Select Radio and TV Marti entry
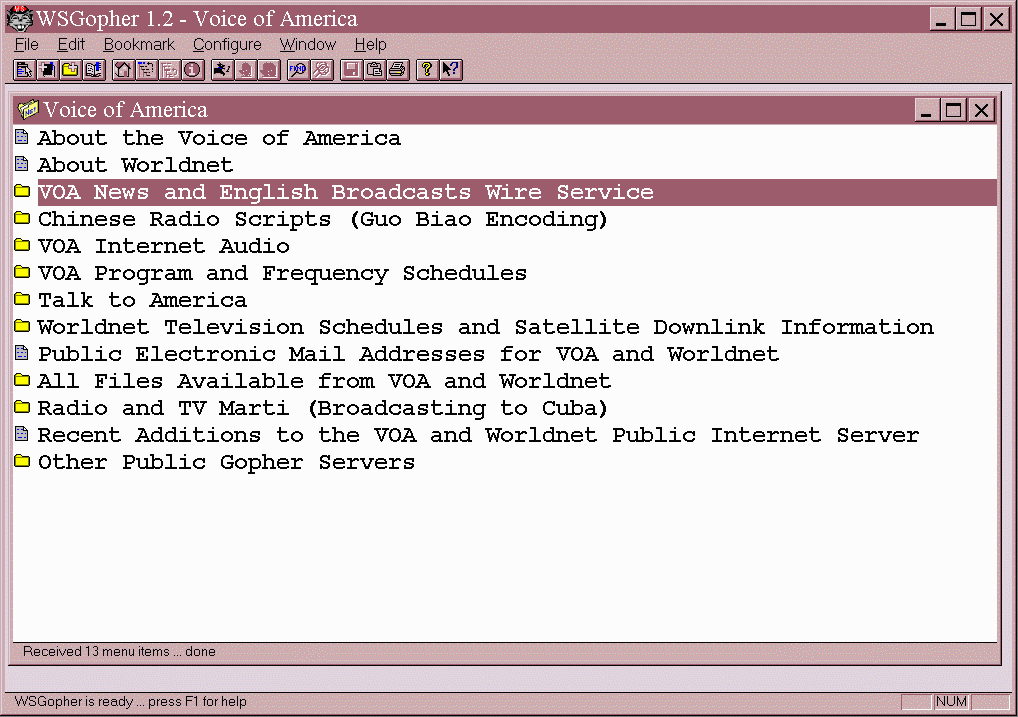The width and height of the screenshot is (1018, 717). pyautogui.click(x=323, y=409)
